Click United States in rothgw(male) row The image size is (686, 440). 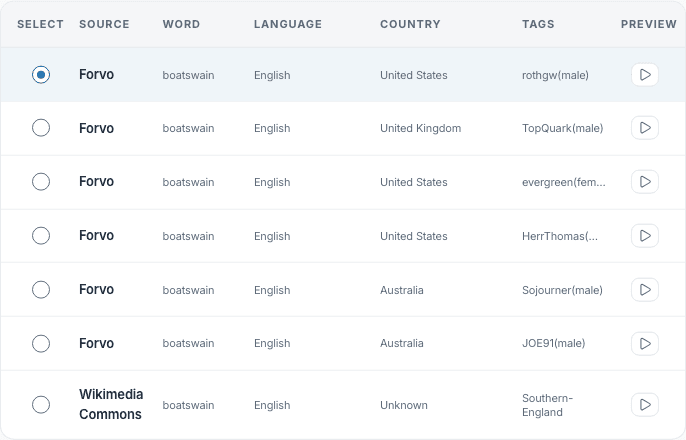[x=413, y=75]
